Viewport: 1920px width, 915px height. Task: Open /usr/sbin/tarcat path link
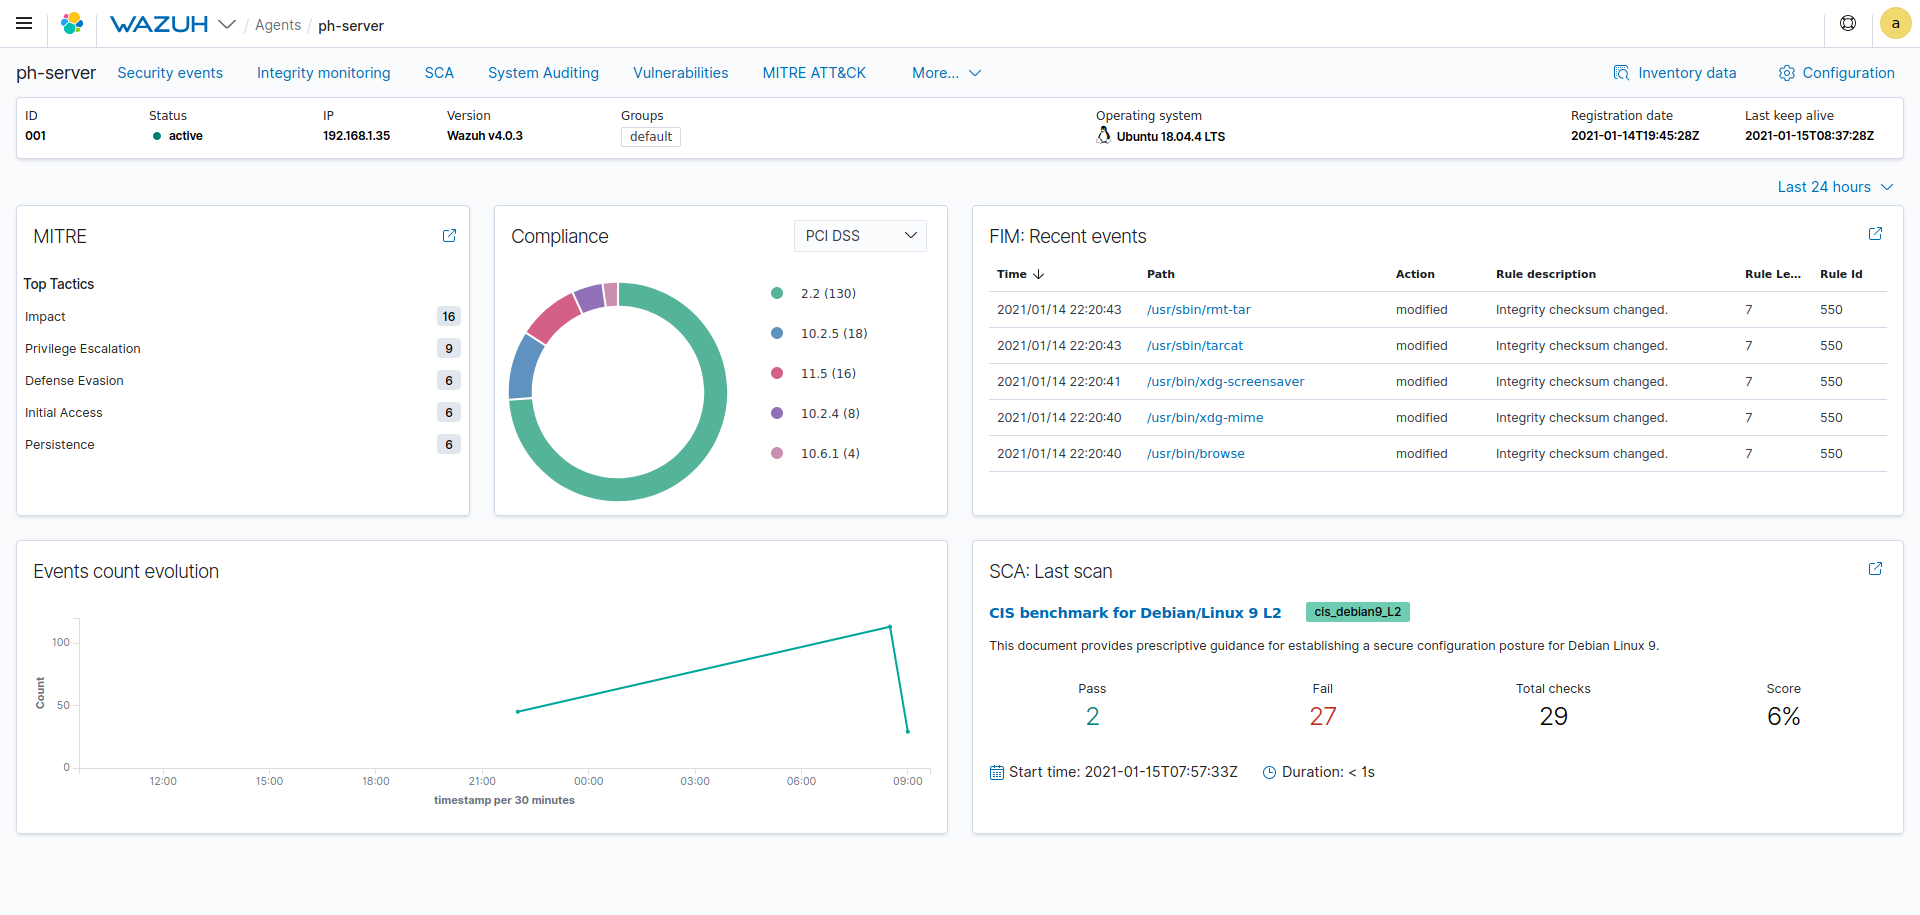1195,346
